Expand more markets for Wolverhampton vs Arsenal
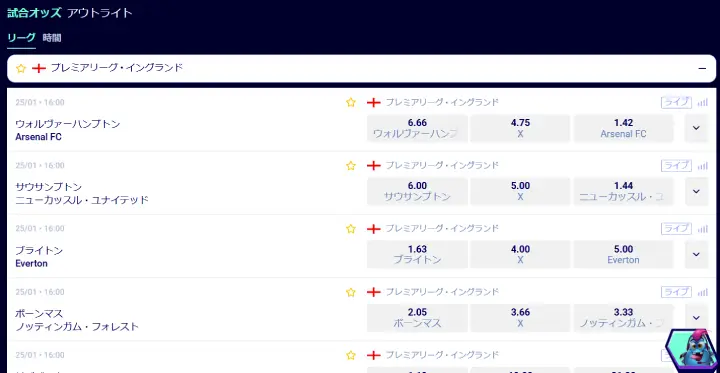 697,128
